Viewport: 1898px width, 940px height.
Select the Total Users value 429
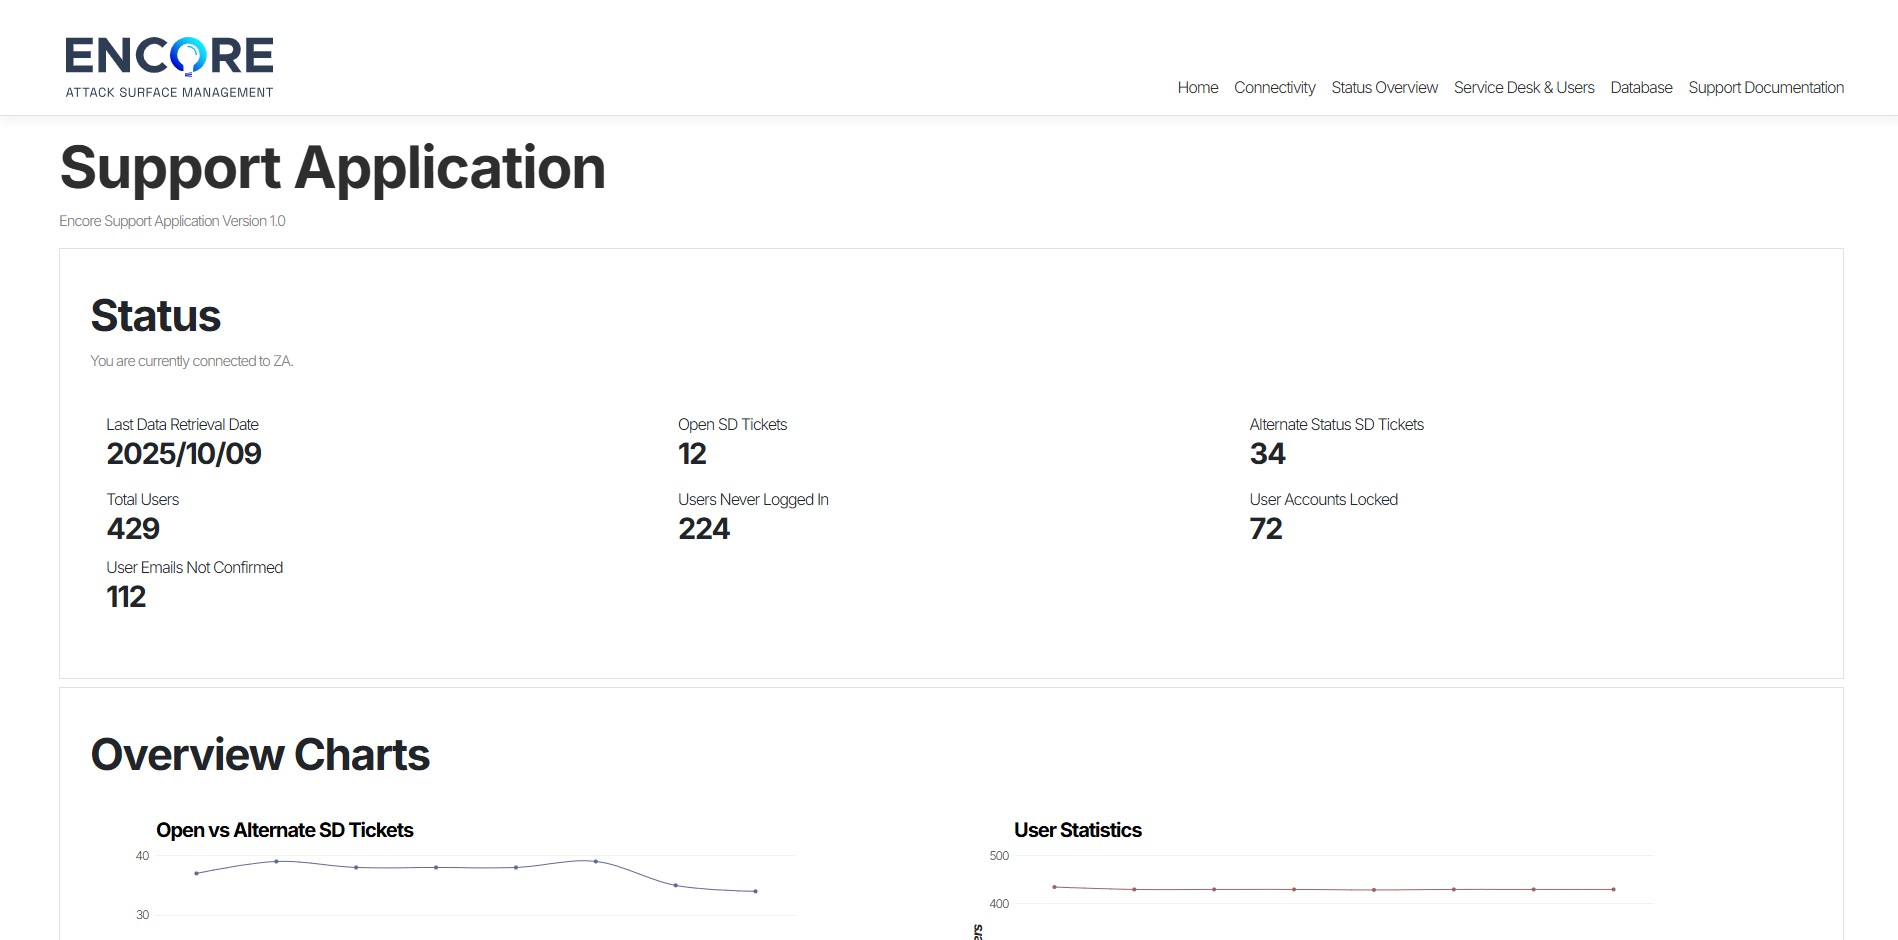pyautogui.click(x=133, y=529)
